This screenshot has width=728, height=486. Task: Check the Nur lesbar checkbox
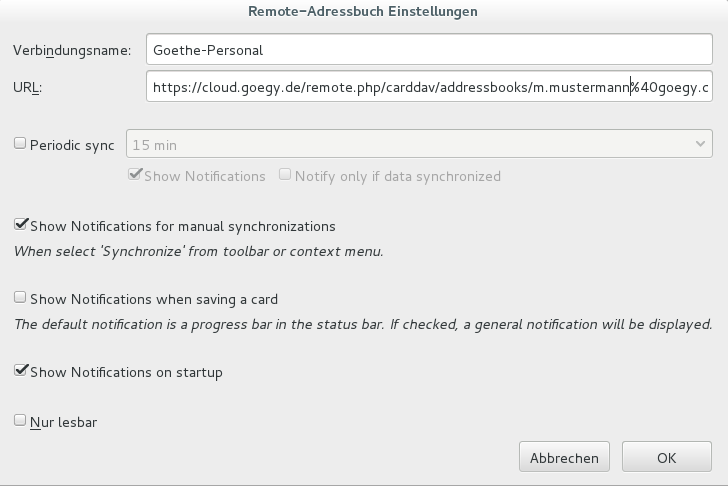[x=20, y=421]
